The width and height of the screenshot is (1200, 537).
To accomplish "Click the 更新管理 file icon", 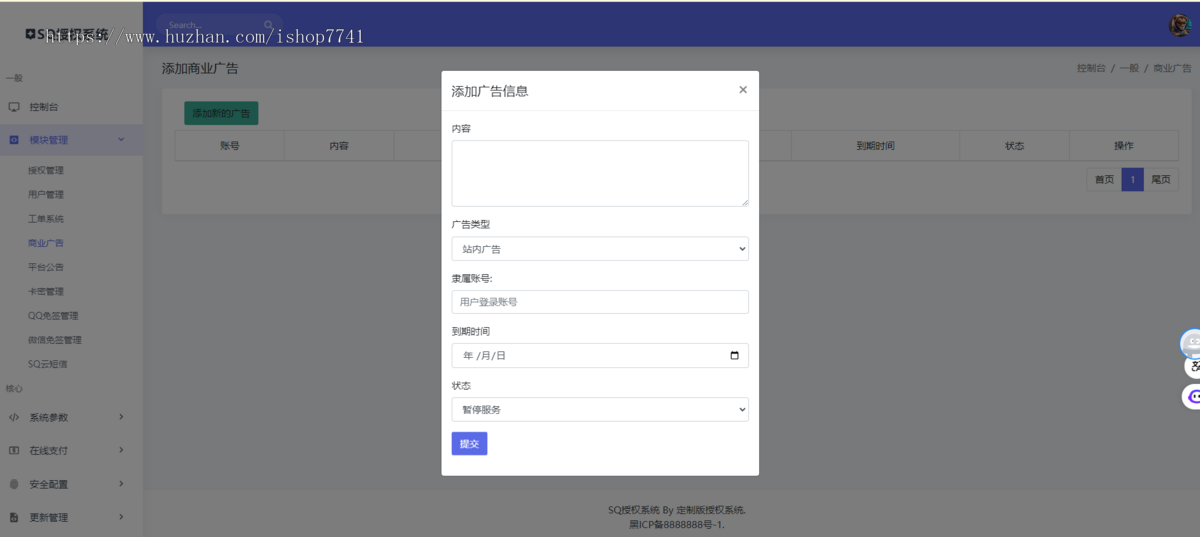I will [14, 517].
